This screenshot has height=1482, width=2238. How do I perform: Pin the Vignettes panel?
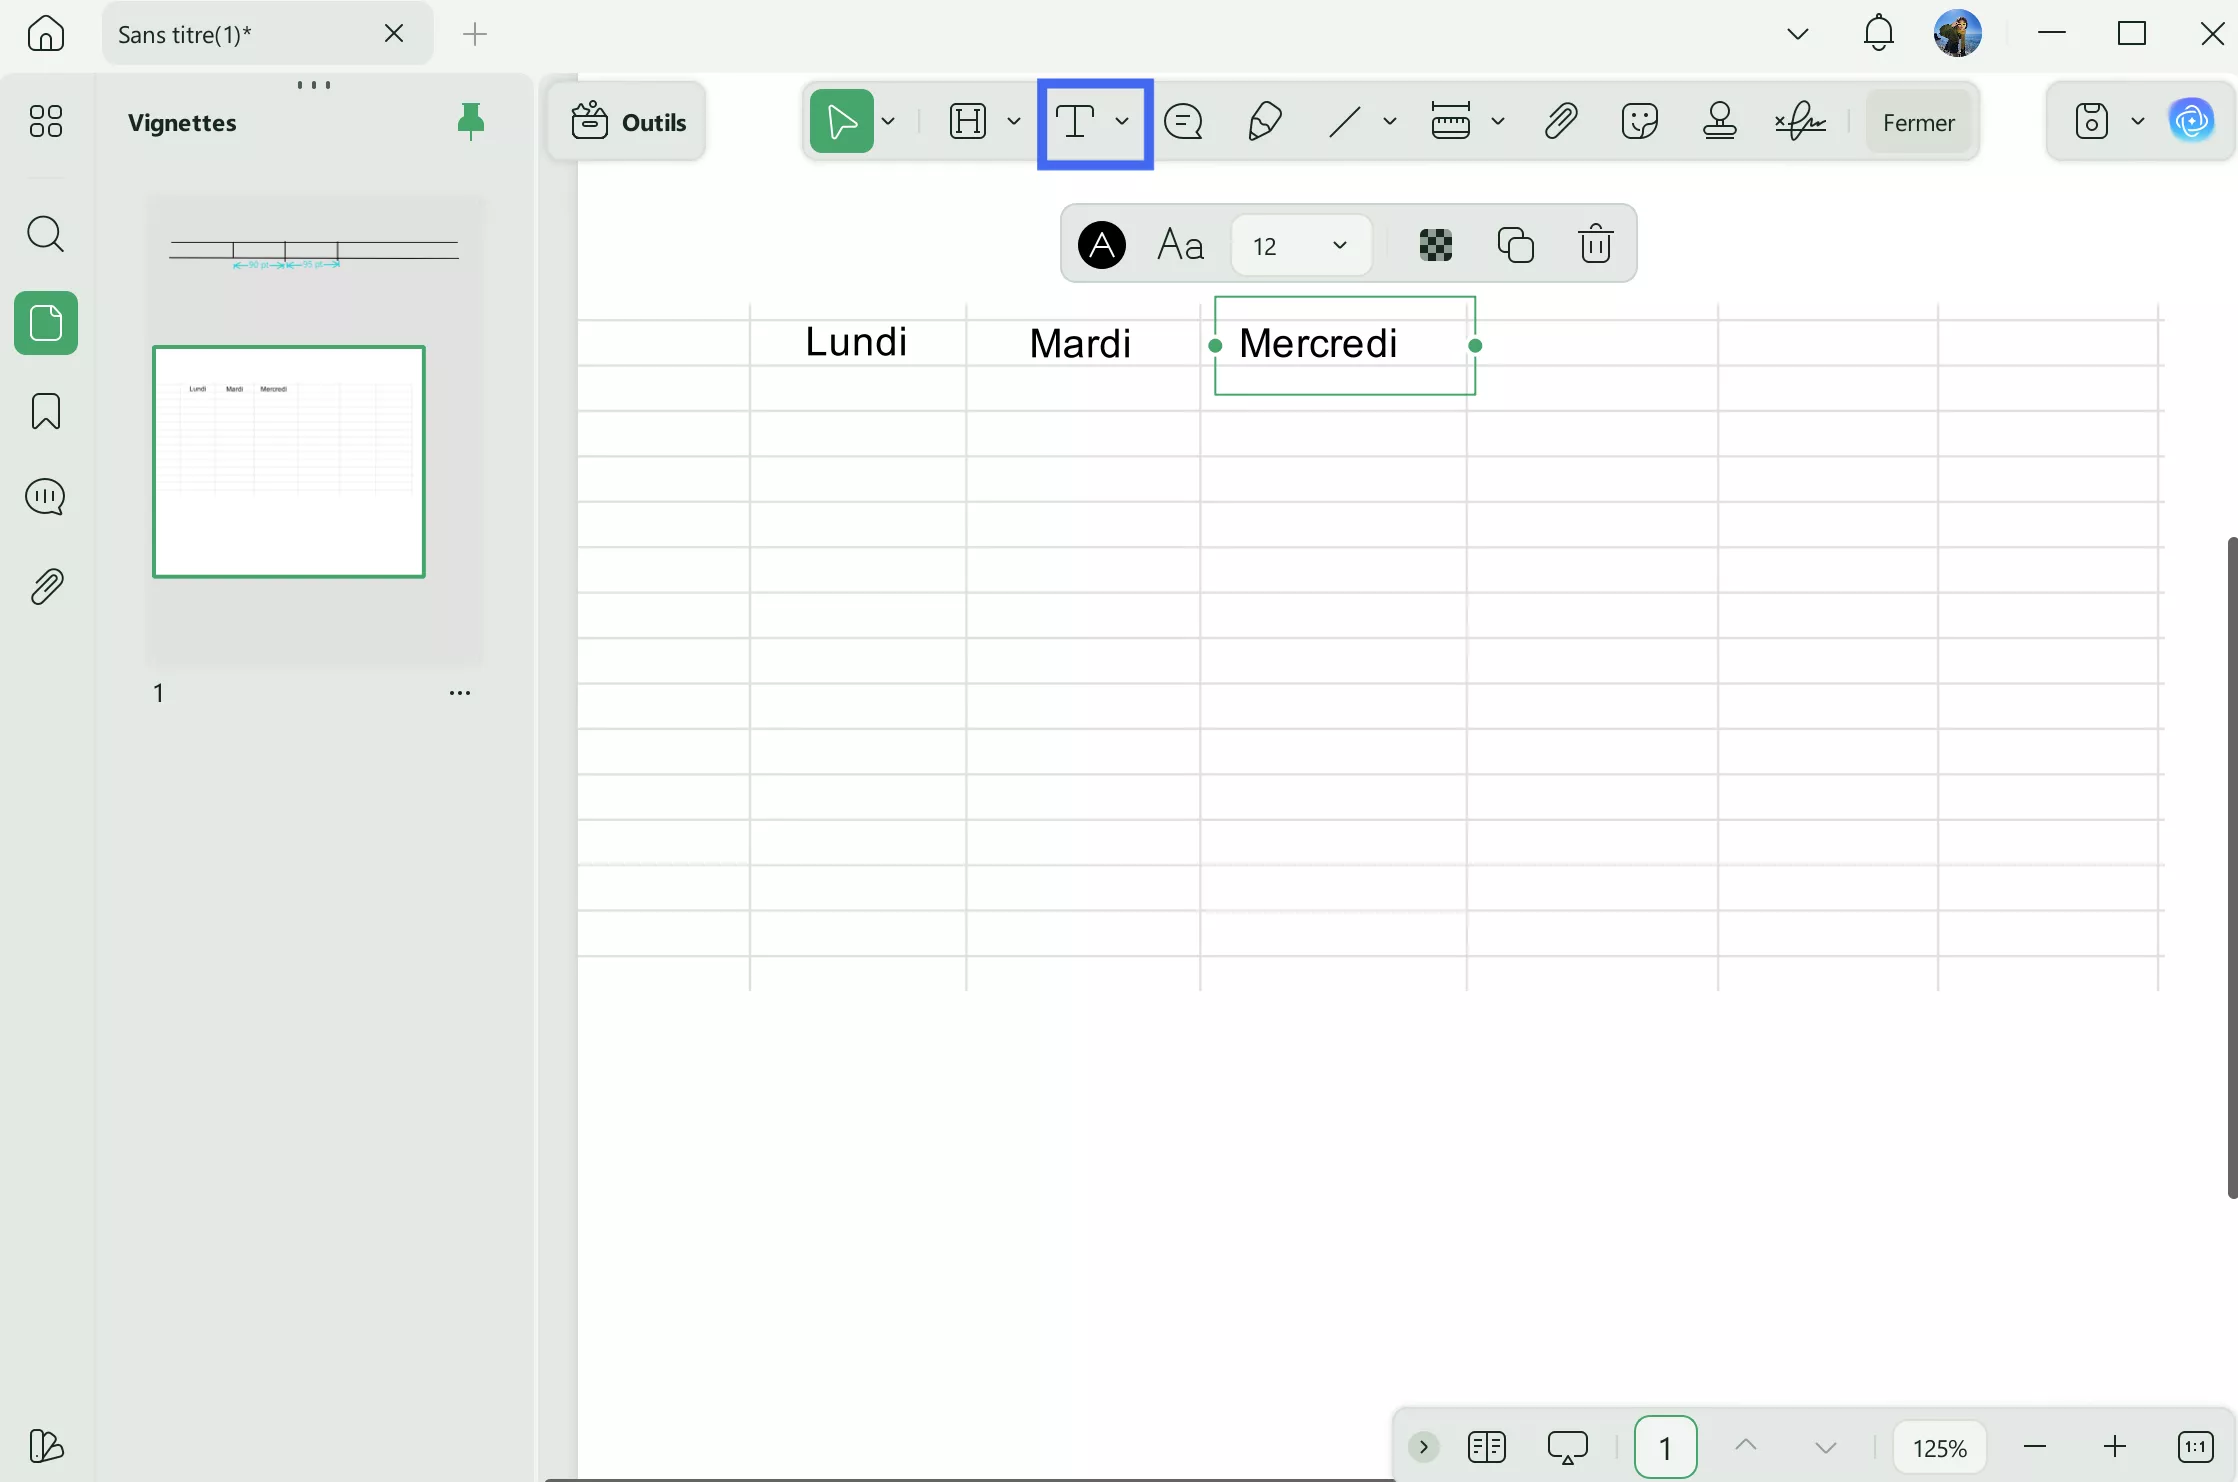click(471, 120)
